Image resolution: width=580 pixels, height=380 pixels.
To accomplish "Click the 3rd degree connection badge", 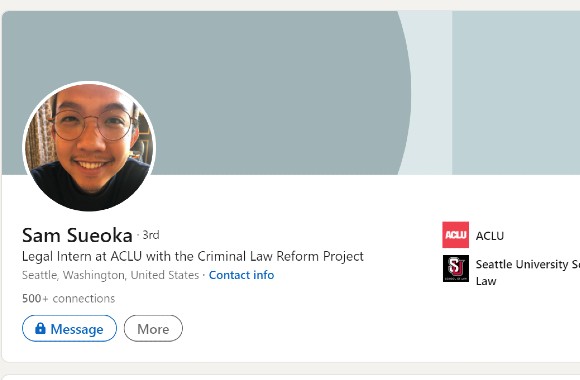I will 151,235.
